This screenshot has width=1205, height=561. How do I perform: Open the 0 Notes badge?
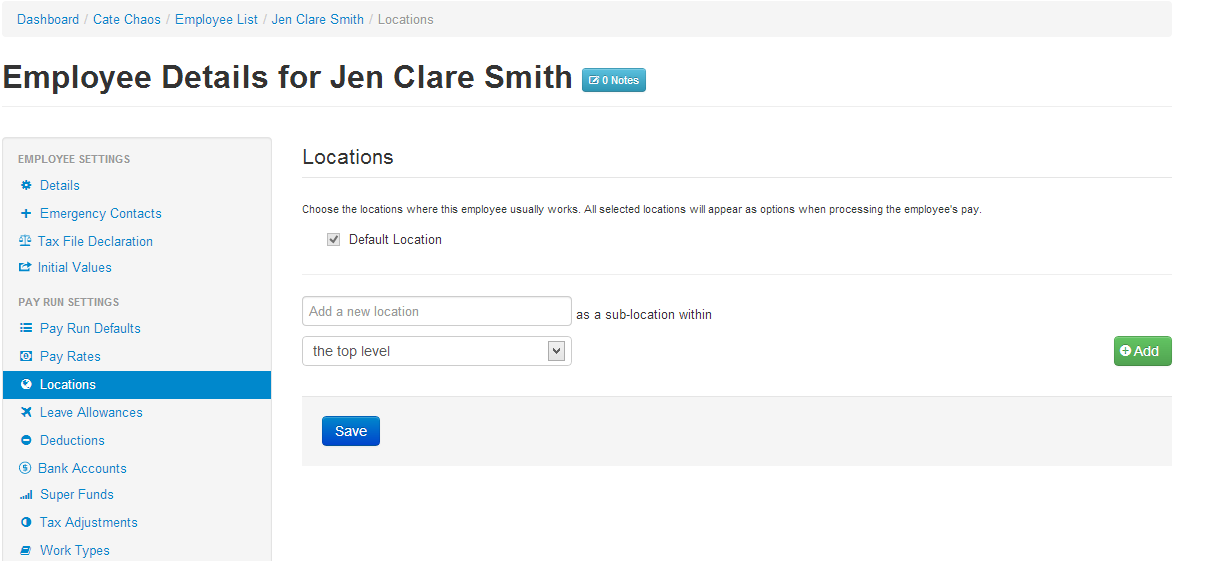coord(614,80)
